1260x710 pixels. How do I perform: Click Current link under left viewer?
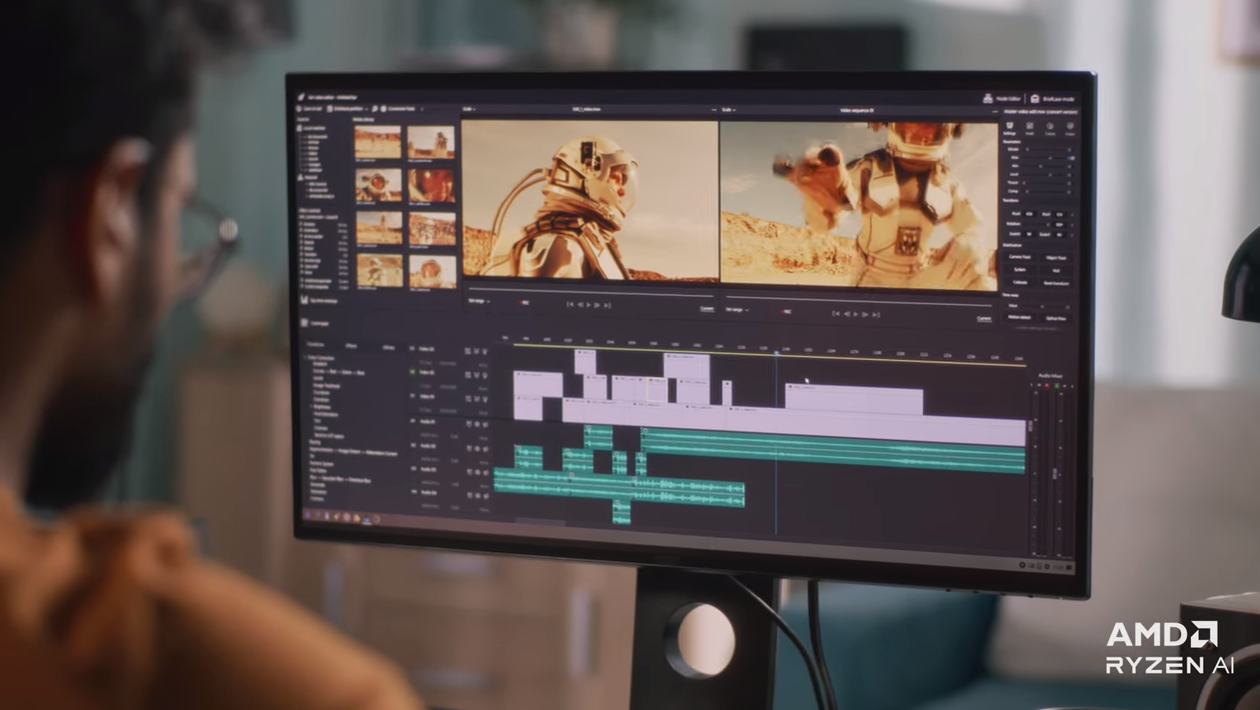706,309
